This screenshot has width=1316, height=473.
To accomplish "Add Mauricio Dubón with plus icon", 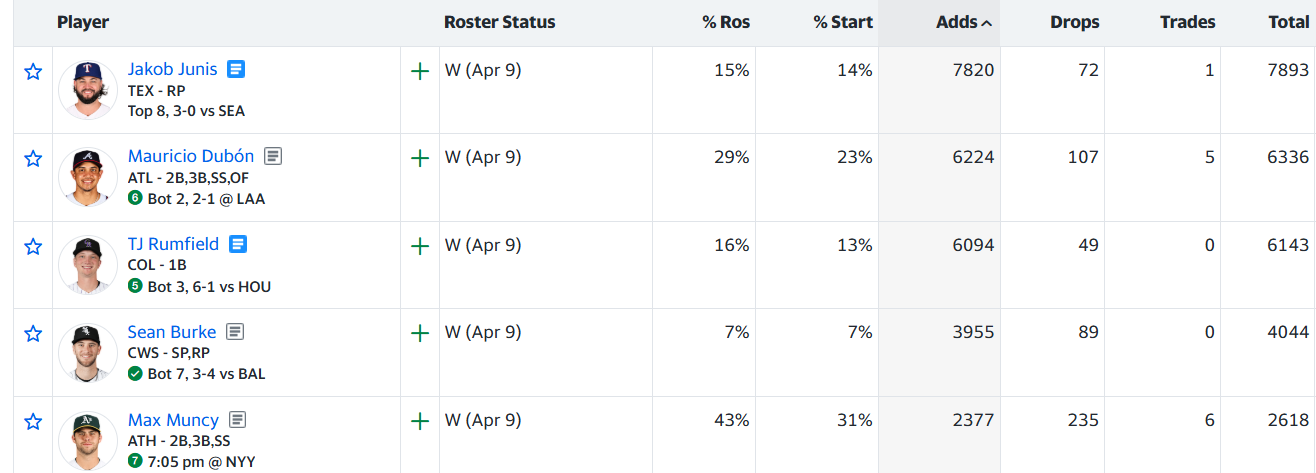I will click(x=421, y=158).
